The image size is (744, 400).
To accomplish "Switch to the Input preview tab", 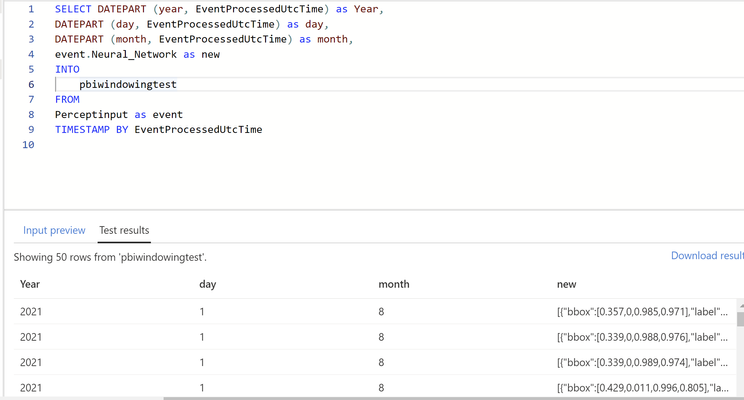I will tap(54, 230).
